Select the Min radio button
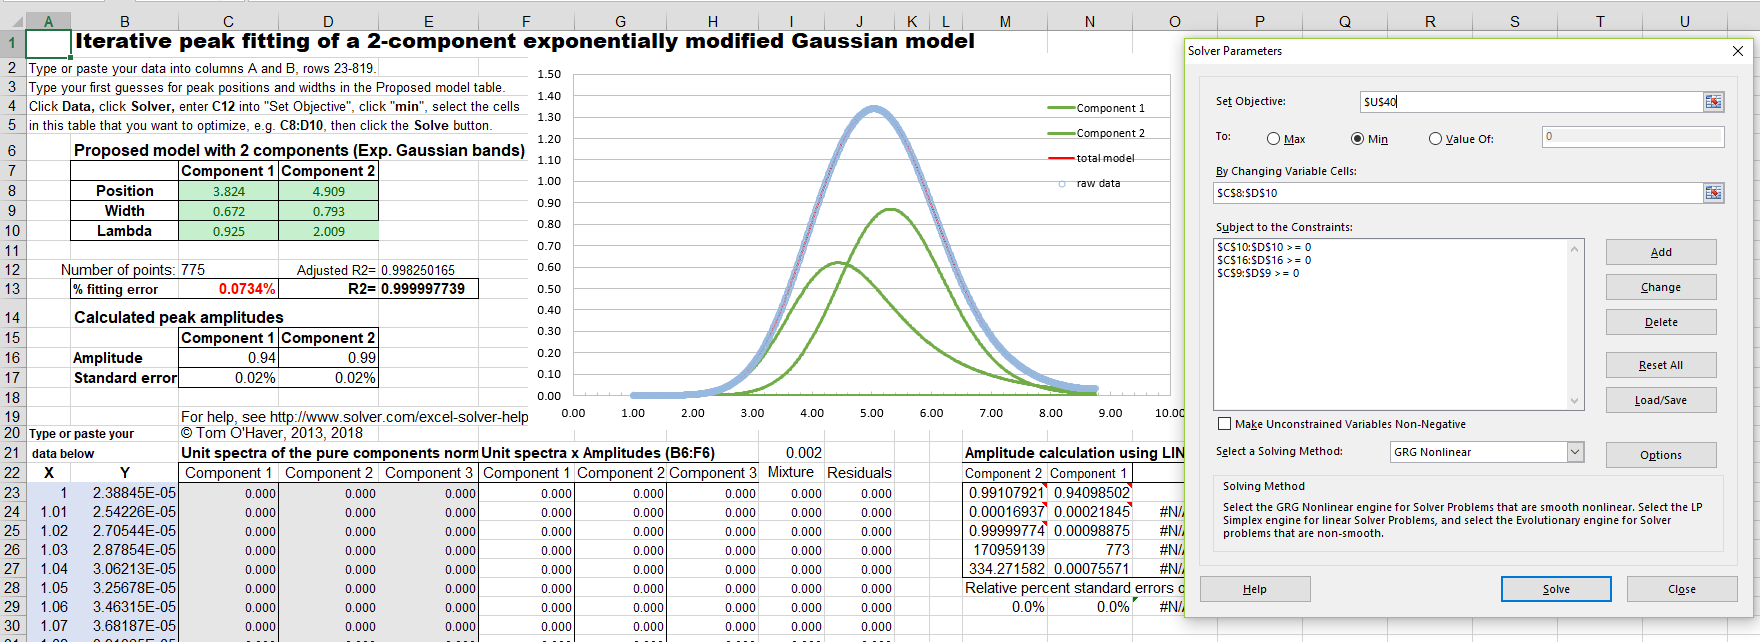 click(1357, 139)
